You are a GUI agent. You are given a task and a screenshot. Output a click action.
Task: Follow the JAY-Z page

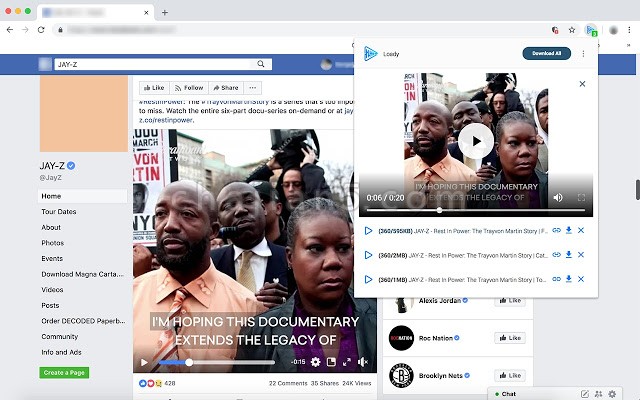[x=189, y=88]
